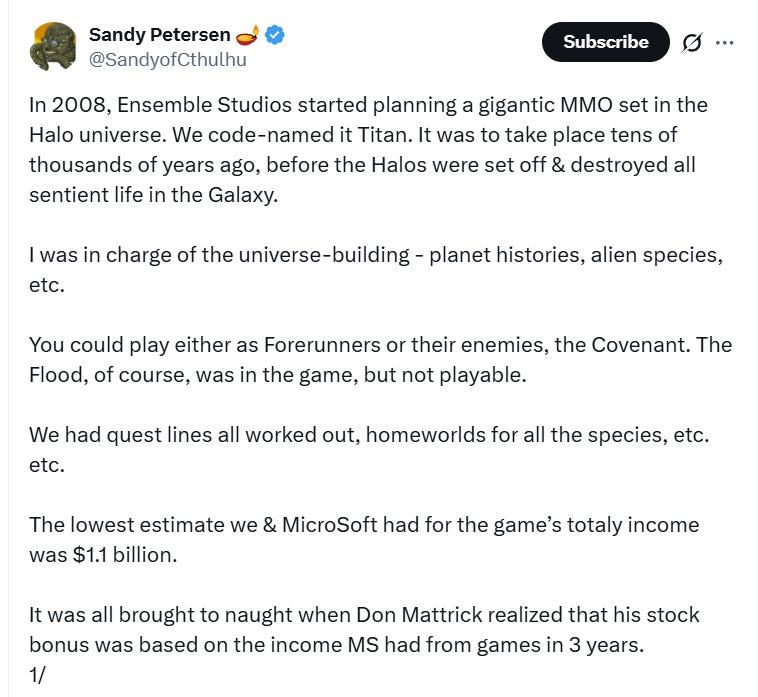Click the paragraph about Forerunners and Covenant
The width and height of the screenshot is (758, 697).
click(x=380, y=360)
